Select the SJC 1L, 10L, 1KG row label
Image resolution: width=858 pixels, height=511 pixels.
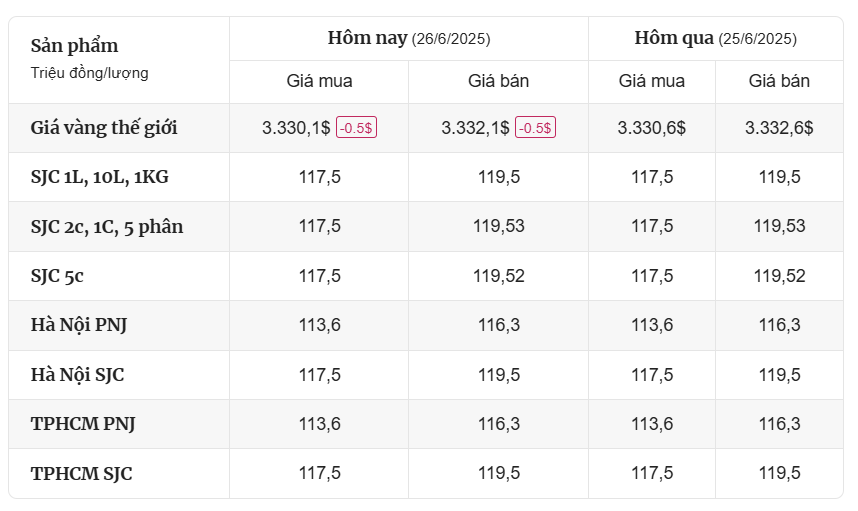pos(100,177)
